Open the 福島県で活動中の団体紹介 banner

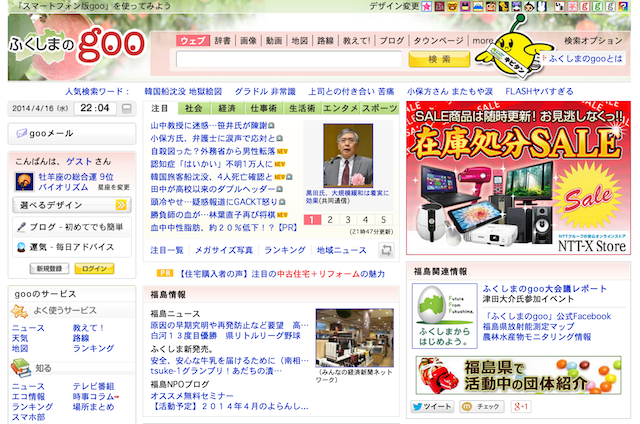pyautogui.click(x=518, y=375)
